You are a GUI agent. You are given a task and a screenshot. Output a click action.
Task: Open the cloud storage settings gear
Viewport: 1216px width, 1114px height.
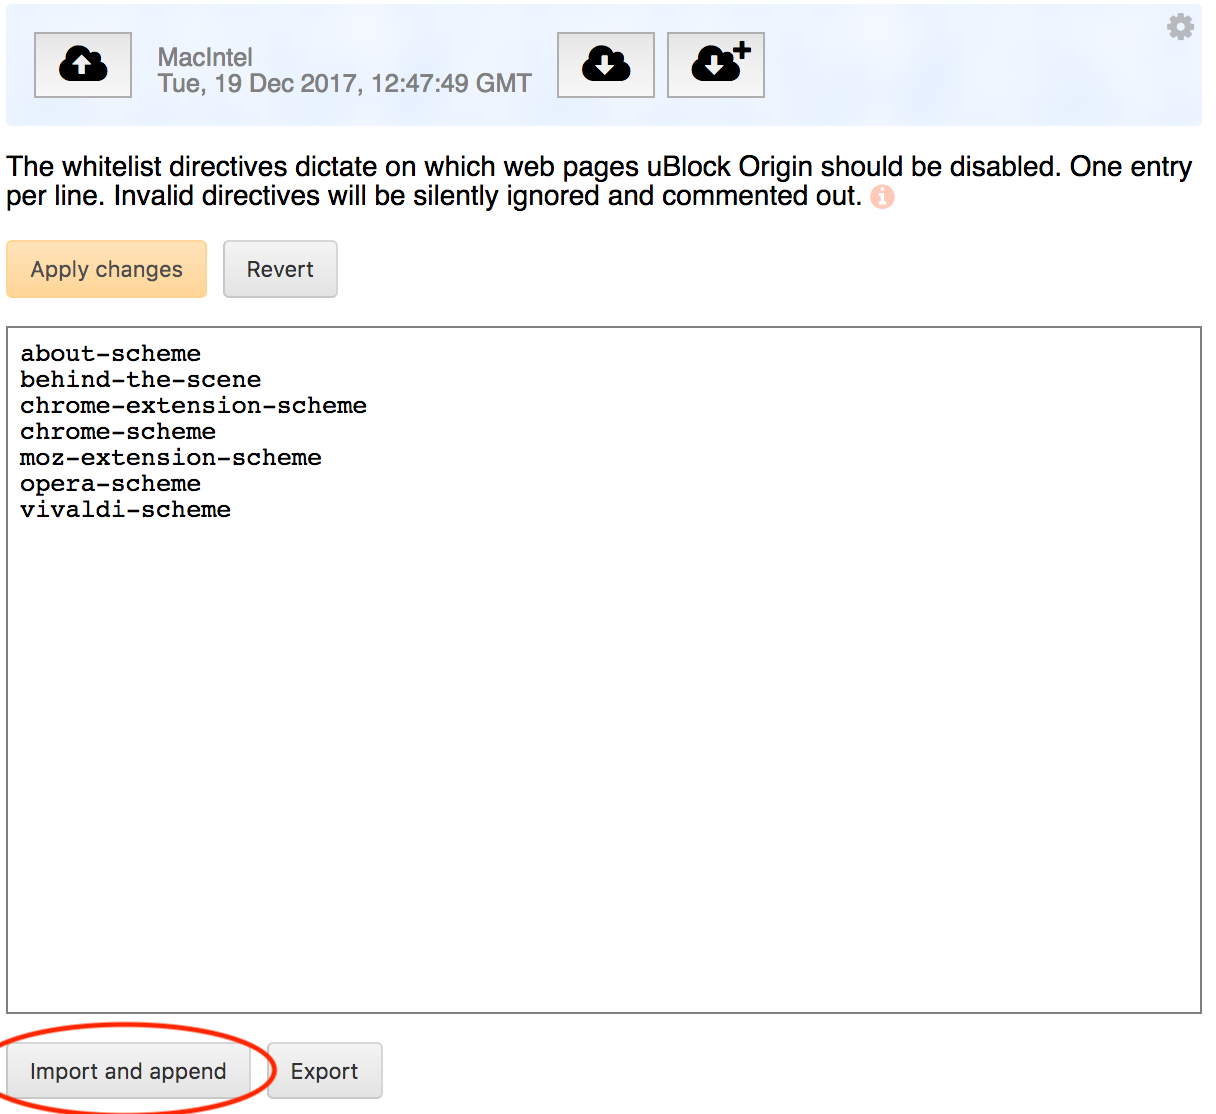[1180, 27]
